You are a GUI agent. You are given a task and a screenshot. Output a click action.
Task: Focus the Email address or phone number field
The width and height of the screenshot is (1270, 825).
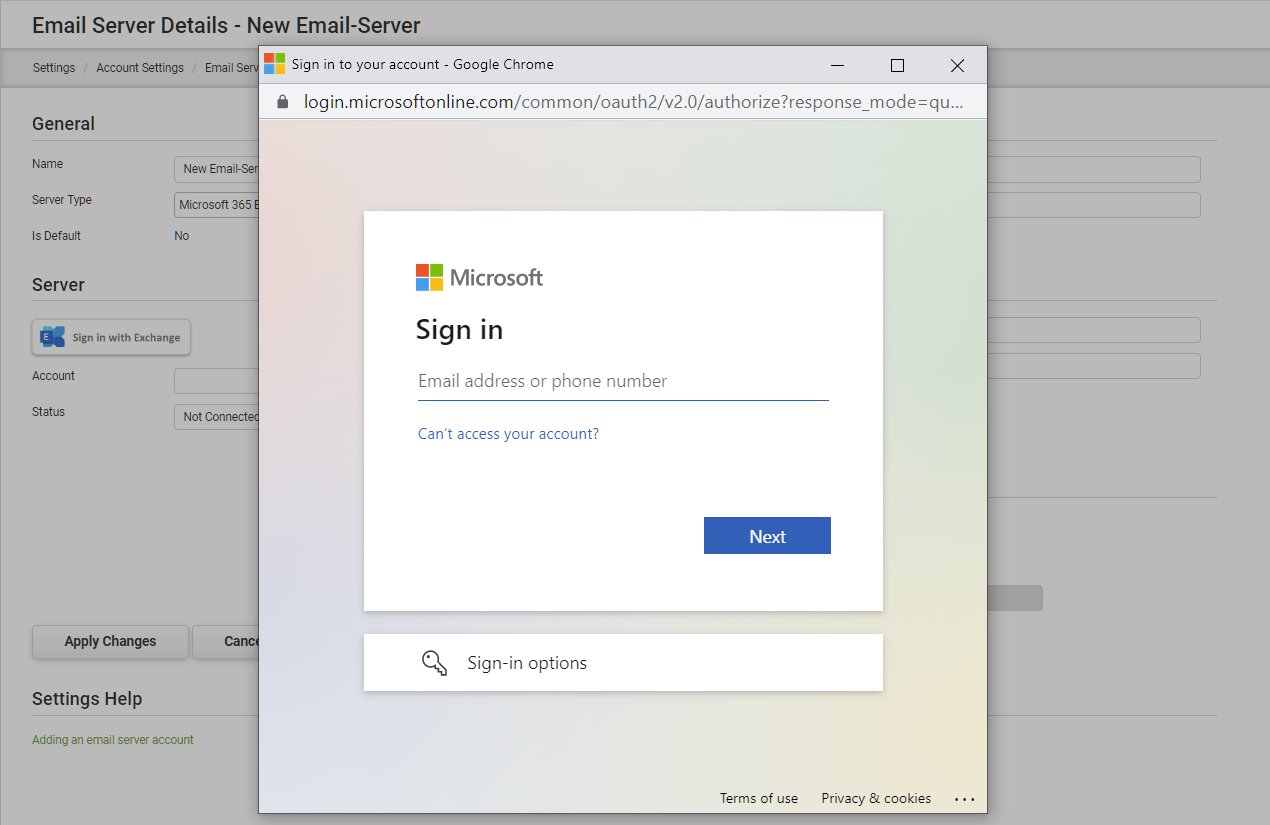tap(623, 381)
